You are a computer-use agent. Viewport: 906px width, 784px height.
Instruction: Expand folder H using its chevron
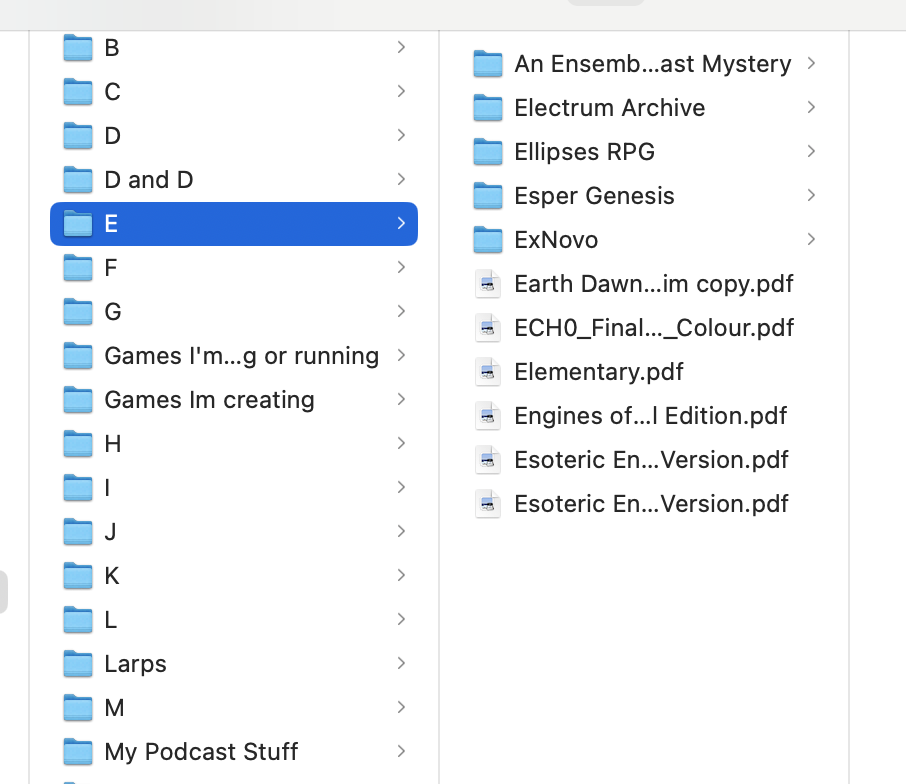point(401,443)
